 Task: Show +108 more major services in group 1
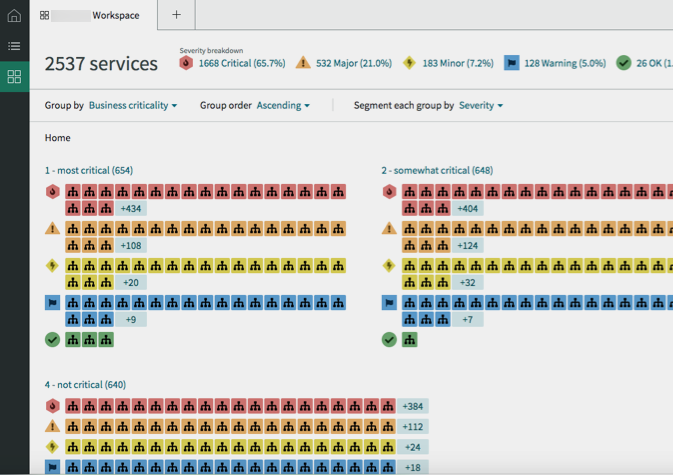(x=131, y=246)
